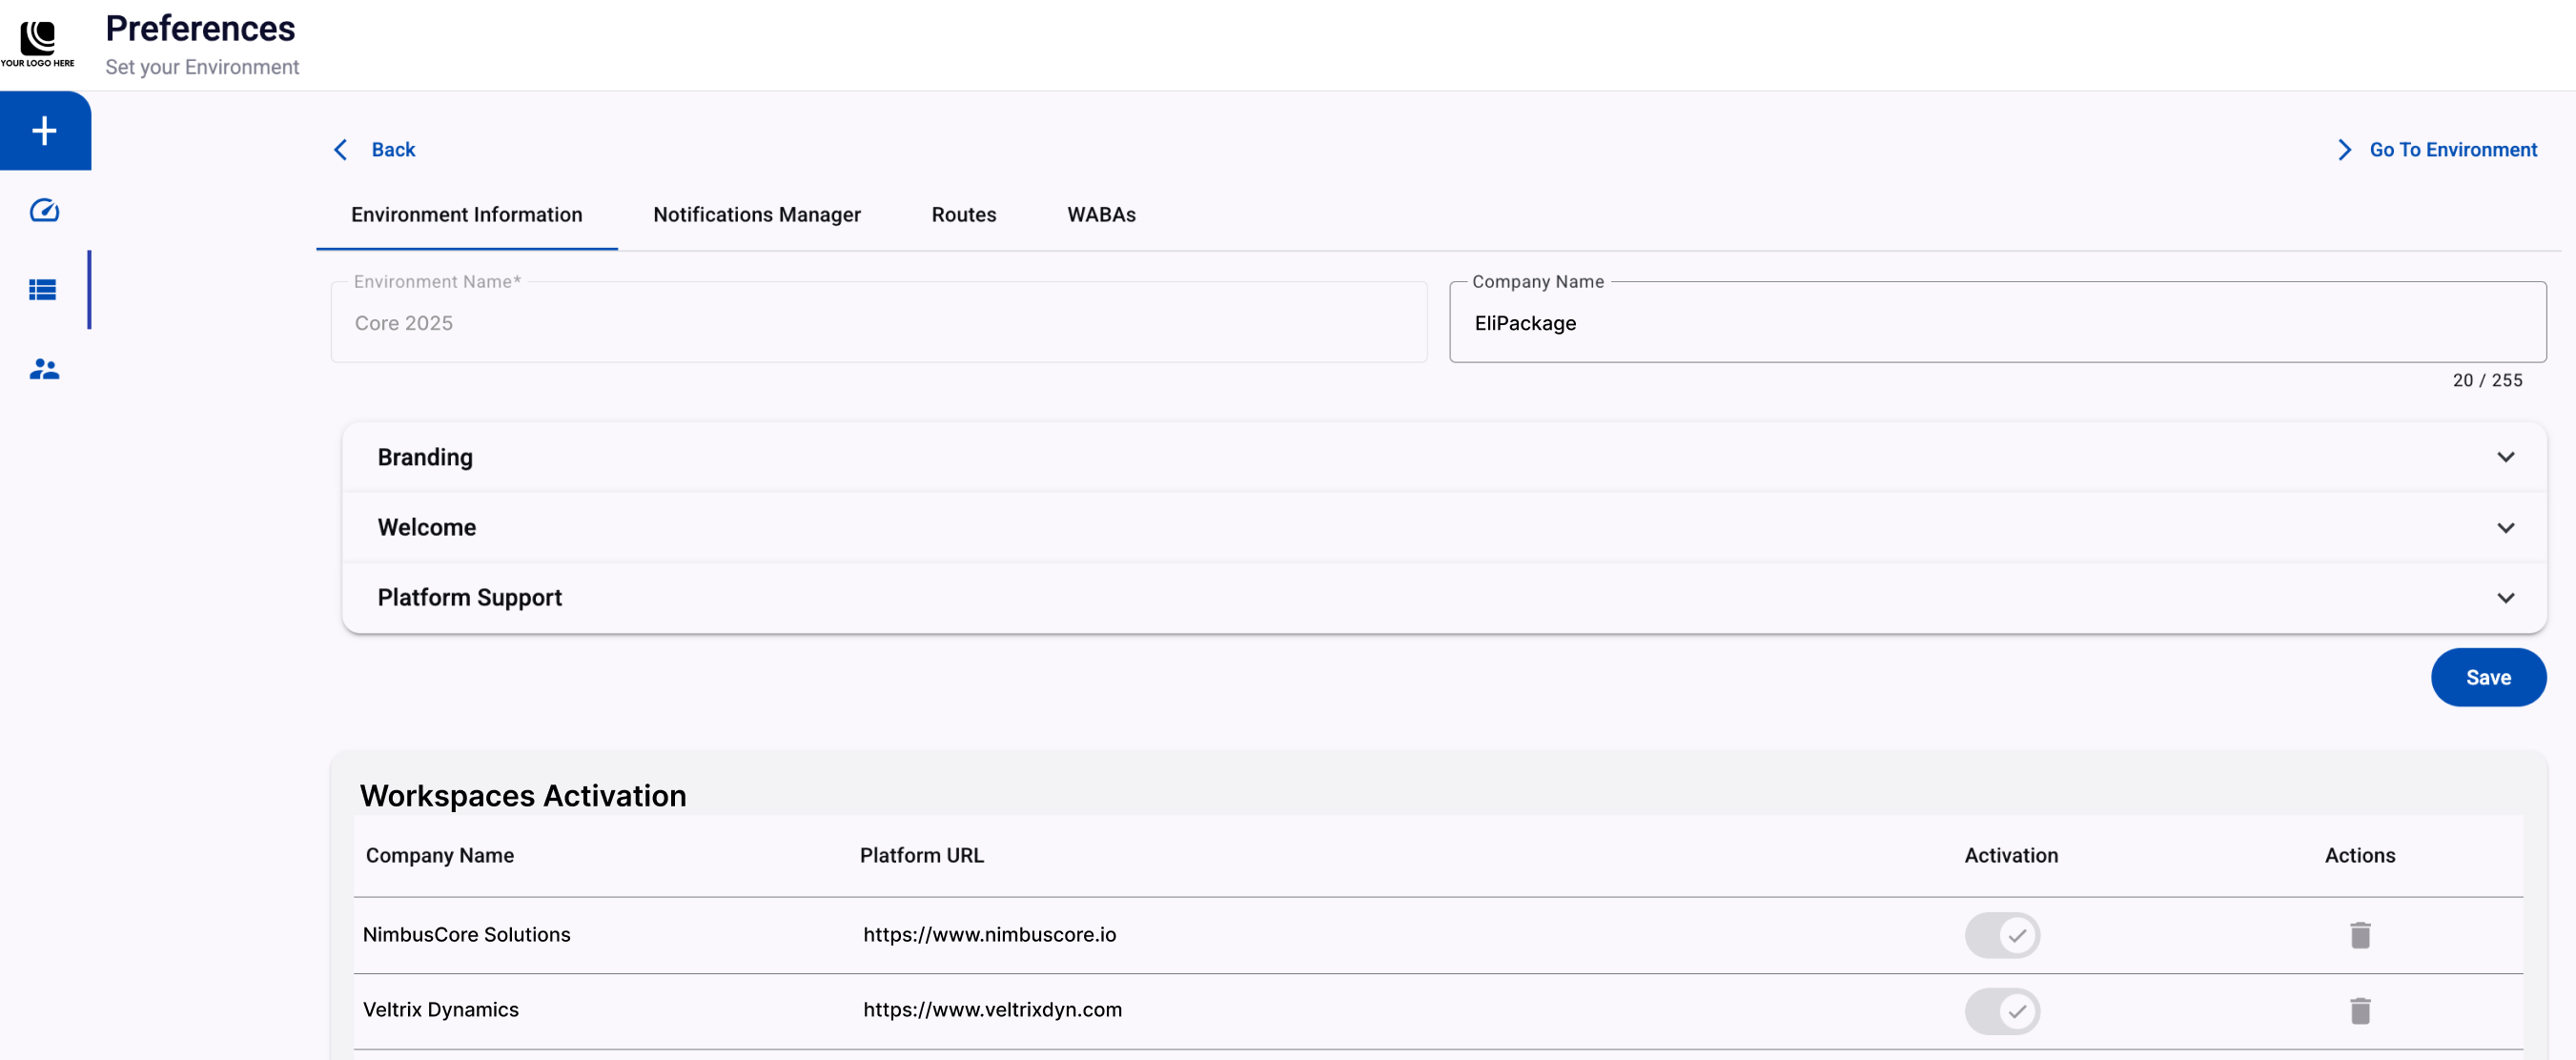This screenshot has height=1060, width=2576.
Task: Expand the Branding section
Action: 1444,457
